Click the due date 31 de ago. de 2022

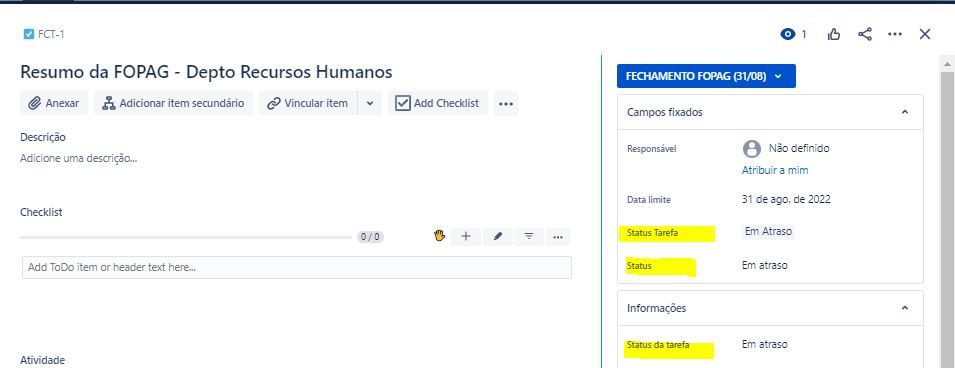[786, 199]
